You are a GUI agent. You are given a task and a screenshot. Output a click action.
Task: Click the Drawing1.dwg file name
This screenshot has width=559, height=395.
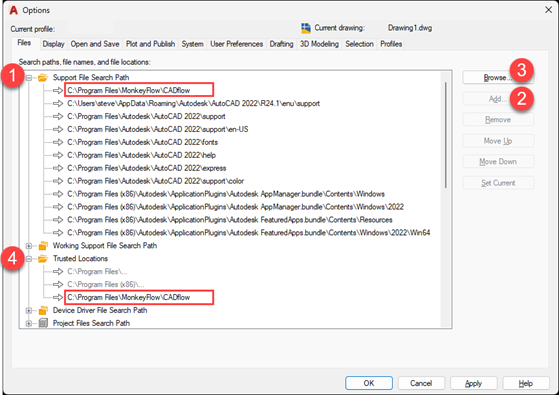(410, 28)
